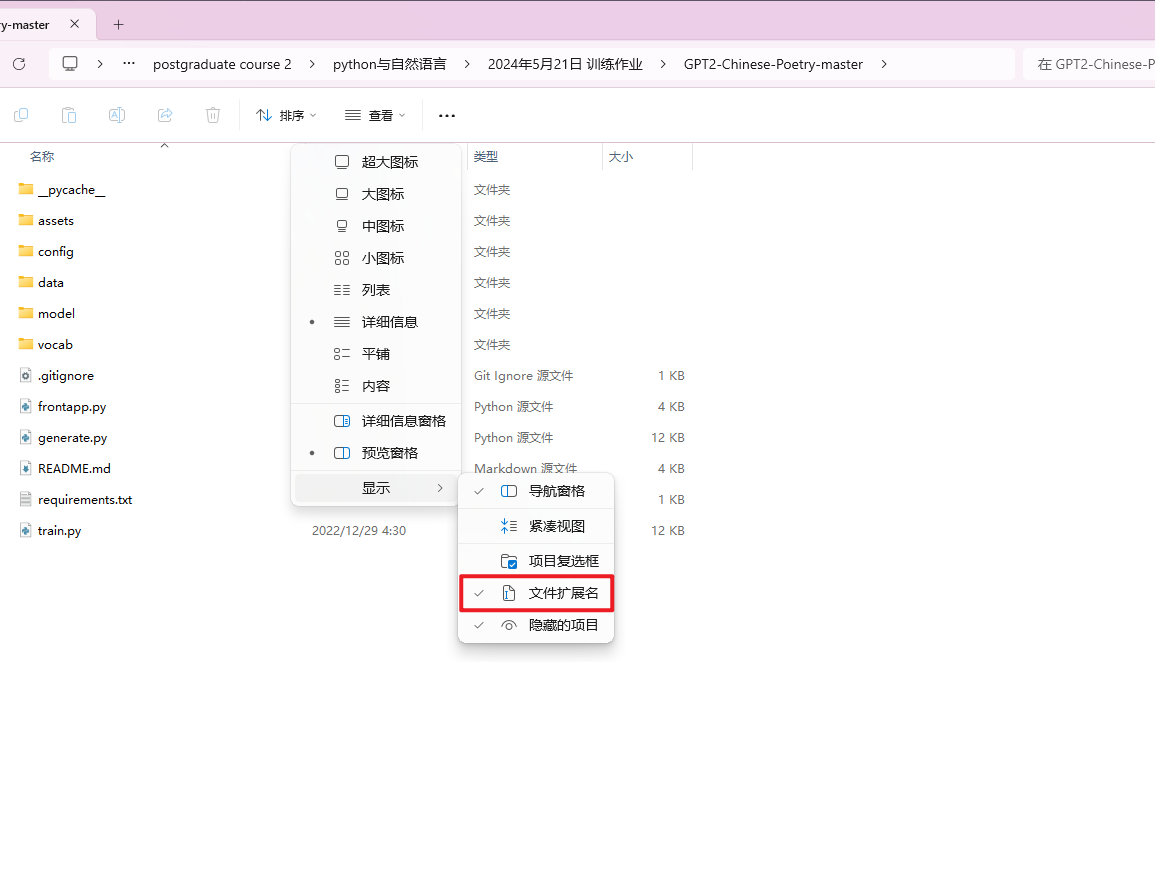This screenshot has height=869, width=1155.
Task: Click the delete trash icon
Action: 213,115
